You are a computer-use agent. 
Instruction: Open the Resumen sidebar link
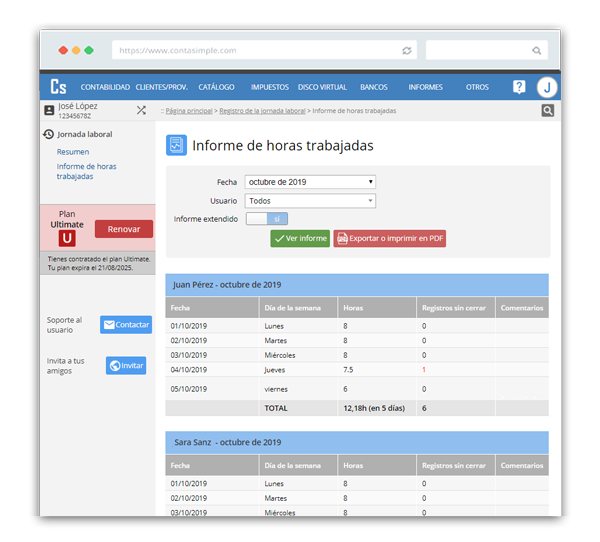(73, 152)
